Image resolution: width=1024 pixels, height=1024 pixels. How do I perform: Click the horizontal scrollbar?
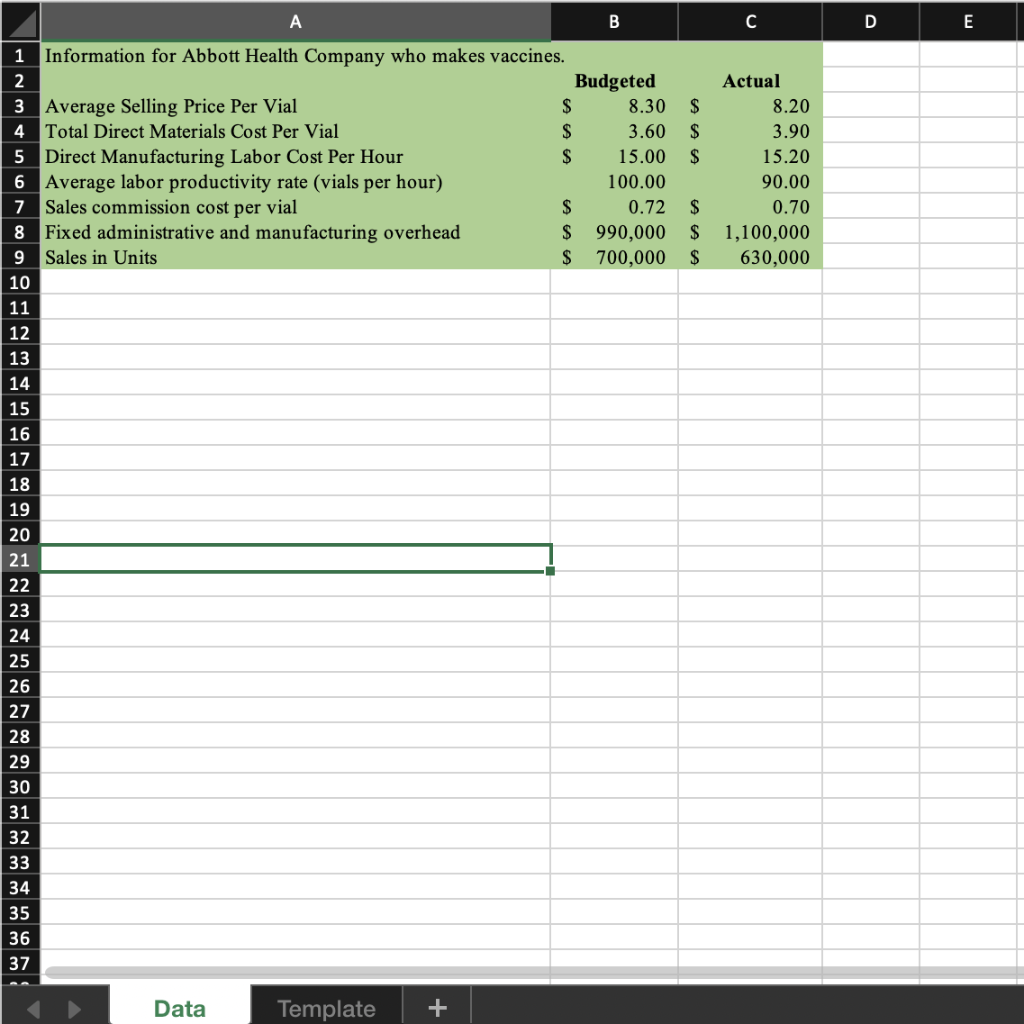(x=532, y=972)
